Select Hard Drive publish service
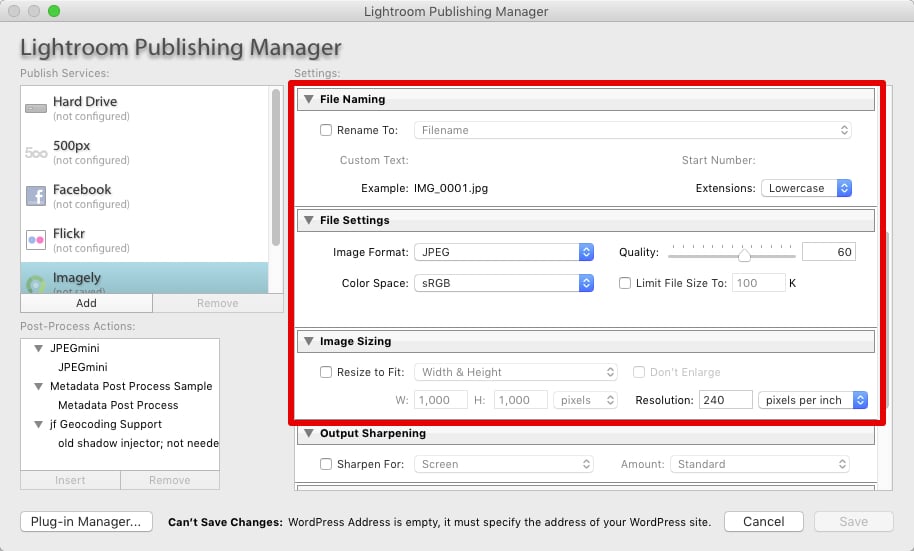 coord(144,108)
